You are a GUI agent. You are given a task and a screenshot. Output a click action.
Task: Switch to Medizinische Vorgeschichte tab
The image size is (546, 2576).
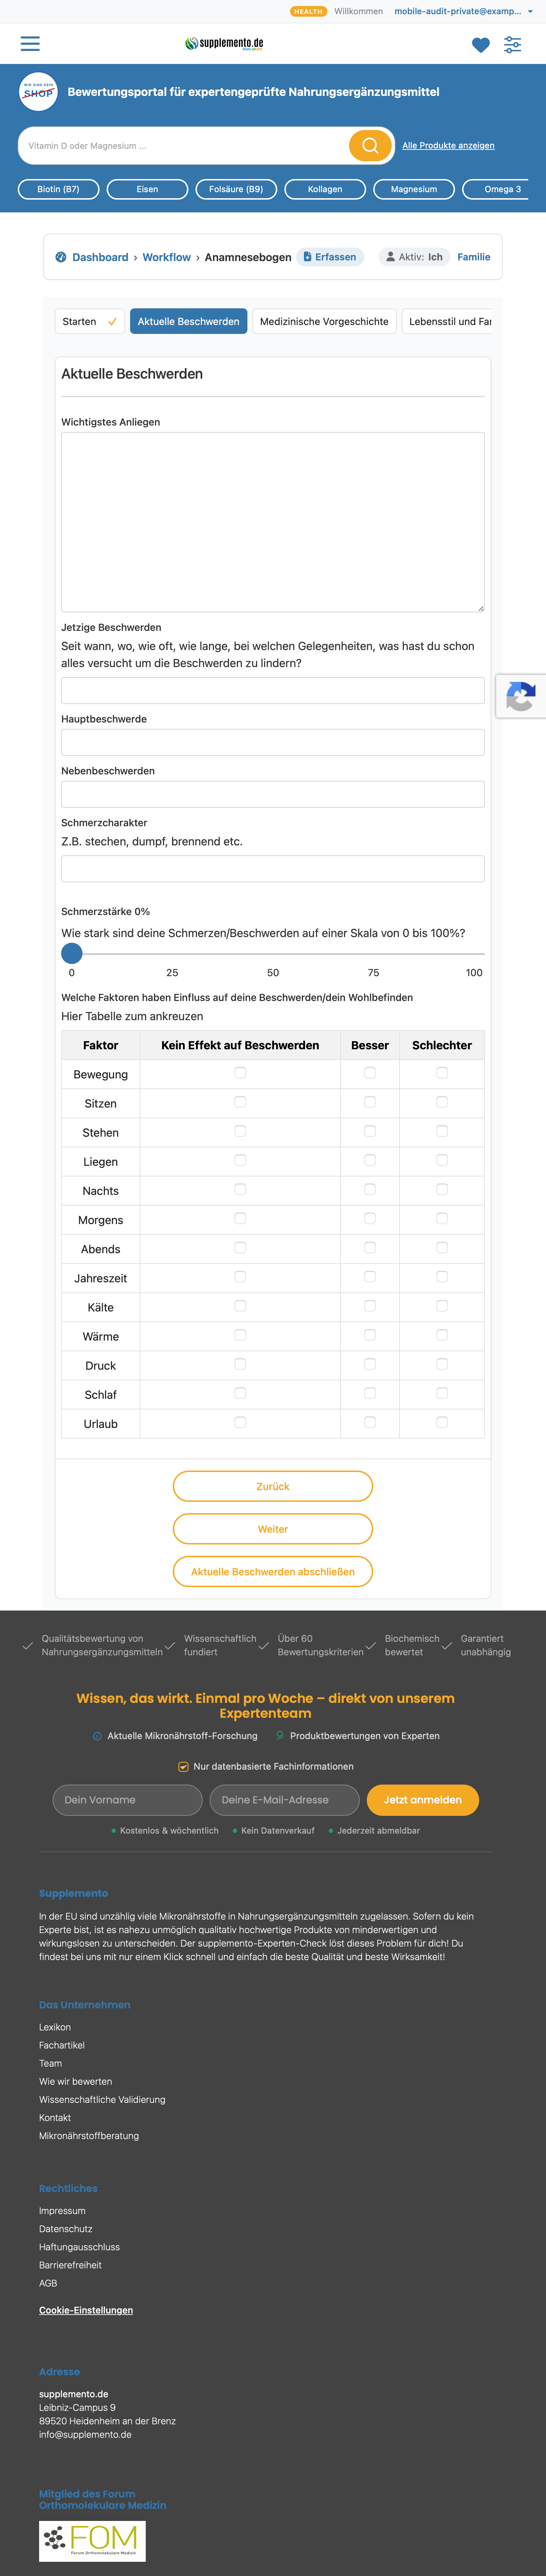(324, 322)
